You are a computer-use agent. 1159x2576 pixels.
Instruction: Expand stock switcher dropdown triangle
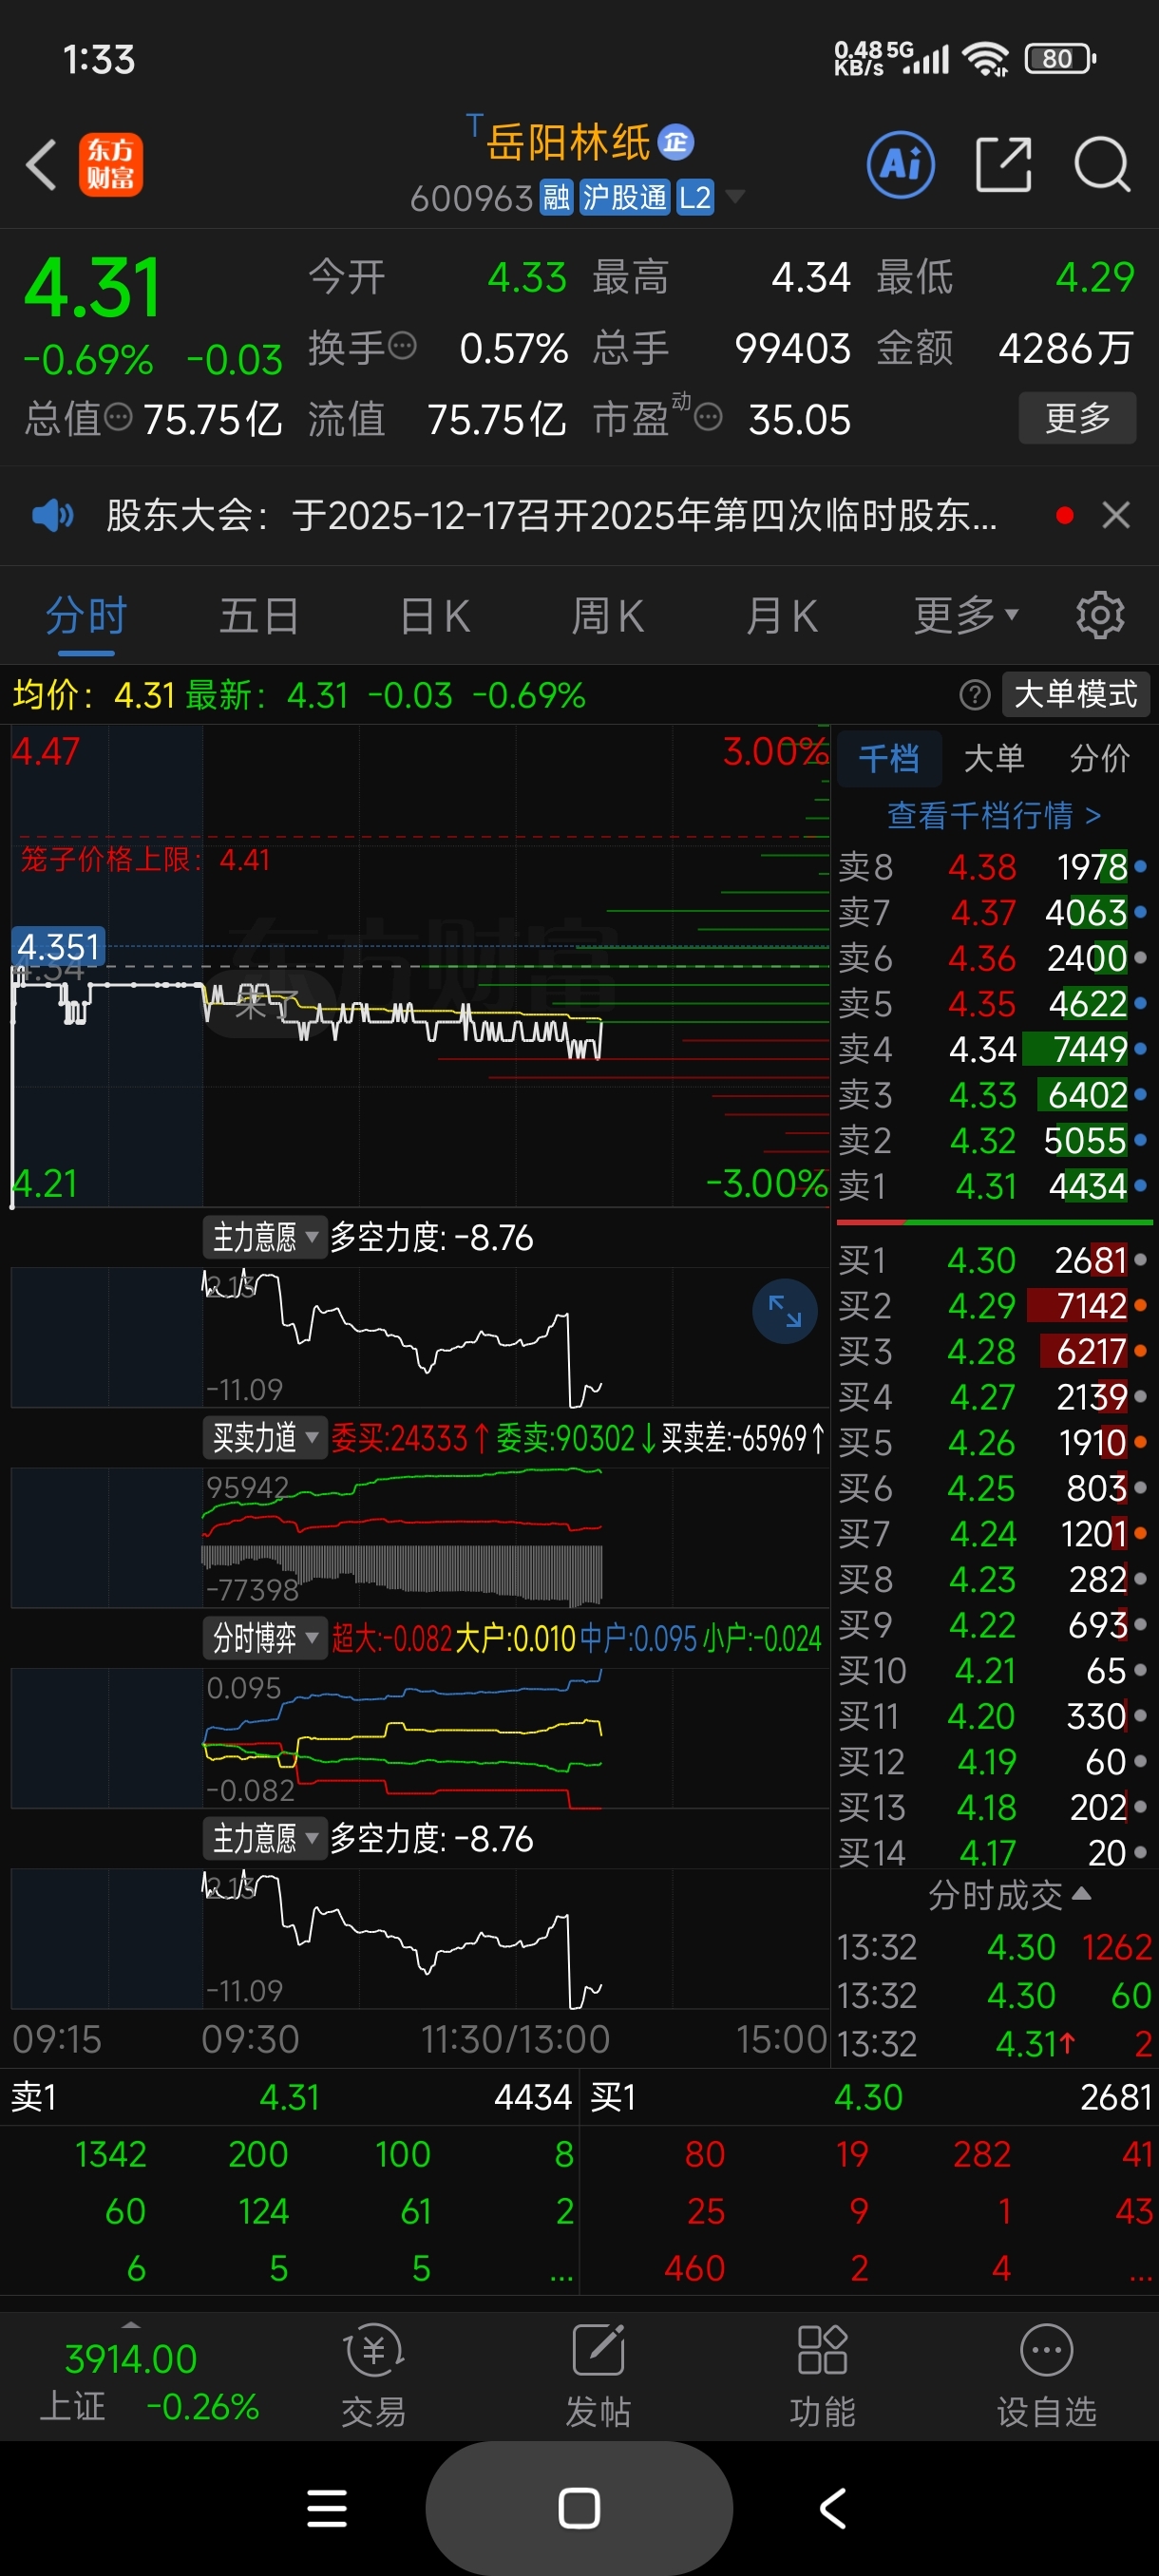click(x=735, y=196)
